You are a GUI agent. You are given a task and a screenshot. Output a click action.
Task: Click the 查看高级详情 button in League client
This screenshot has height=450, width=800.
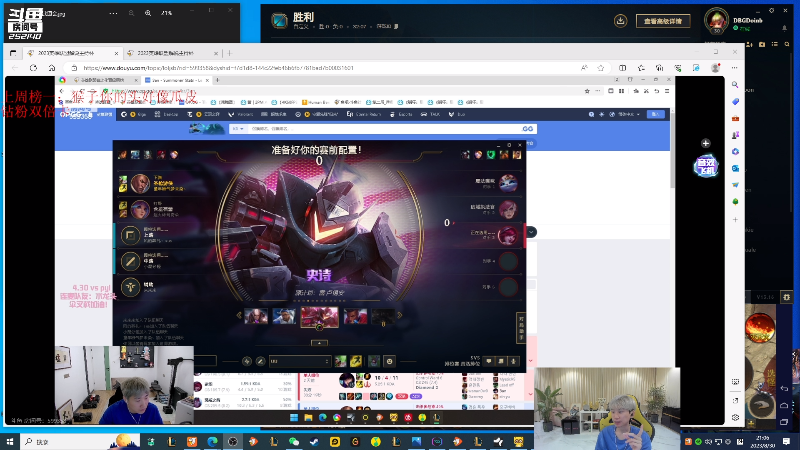point(663,21)
